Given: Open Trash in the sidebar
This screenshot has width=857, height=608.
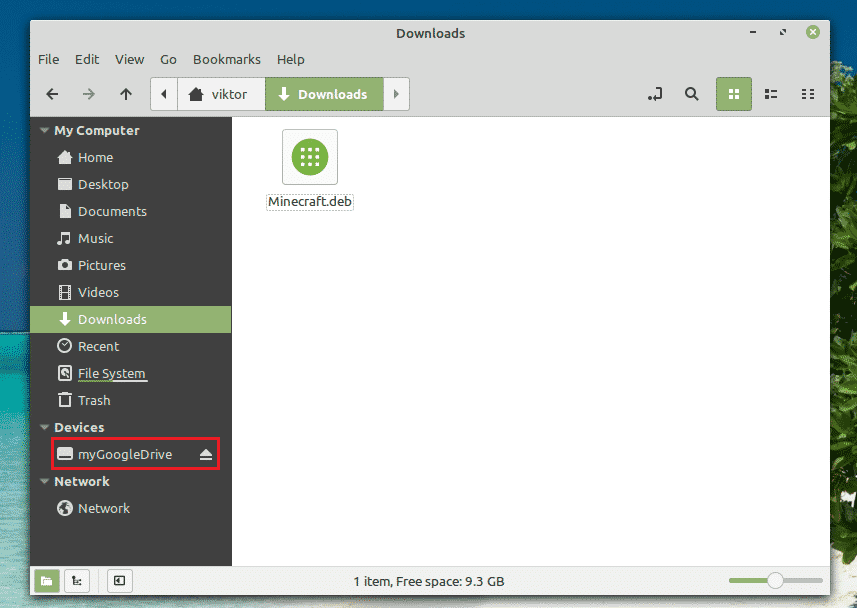Looking at the screenshot, I should [131, 400].
